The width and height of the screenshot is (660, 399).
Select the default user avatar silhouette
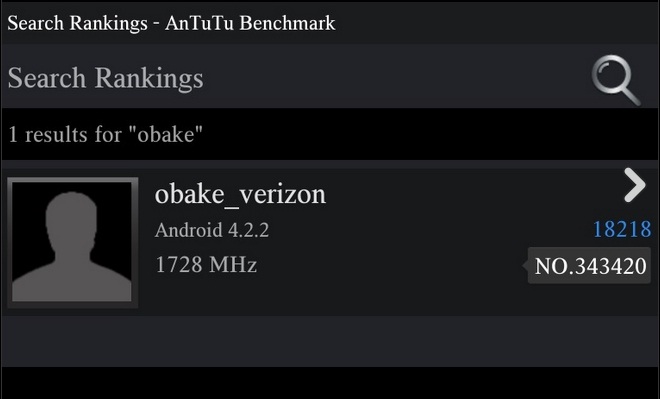click(x=72, y=243)
